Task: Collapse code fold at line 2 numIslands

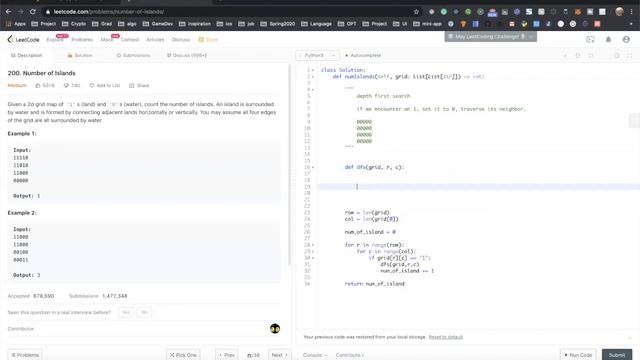Action: click(313, 77)
